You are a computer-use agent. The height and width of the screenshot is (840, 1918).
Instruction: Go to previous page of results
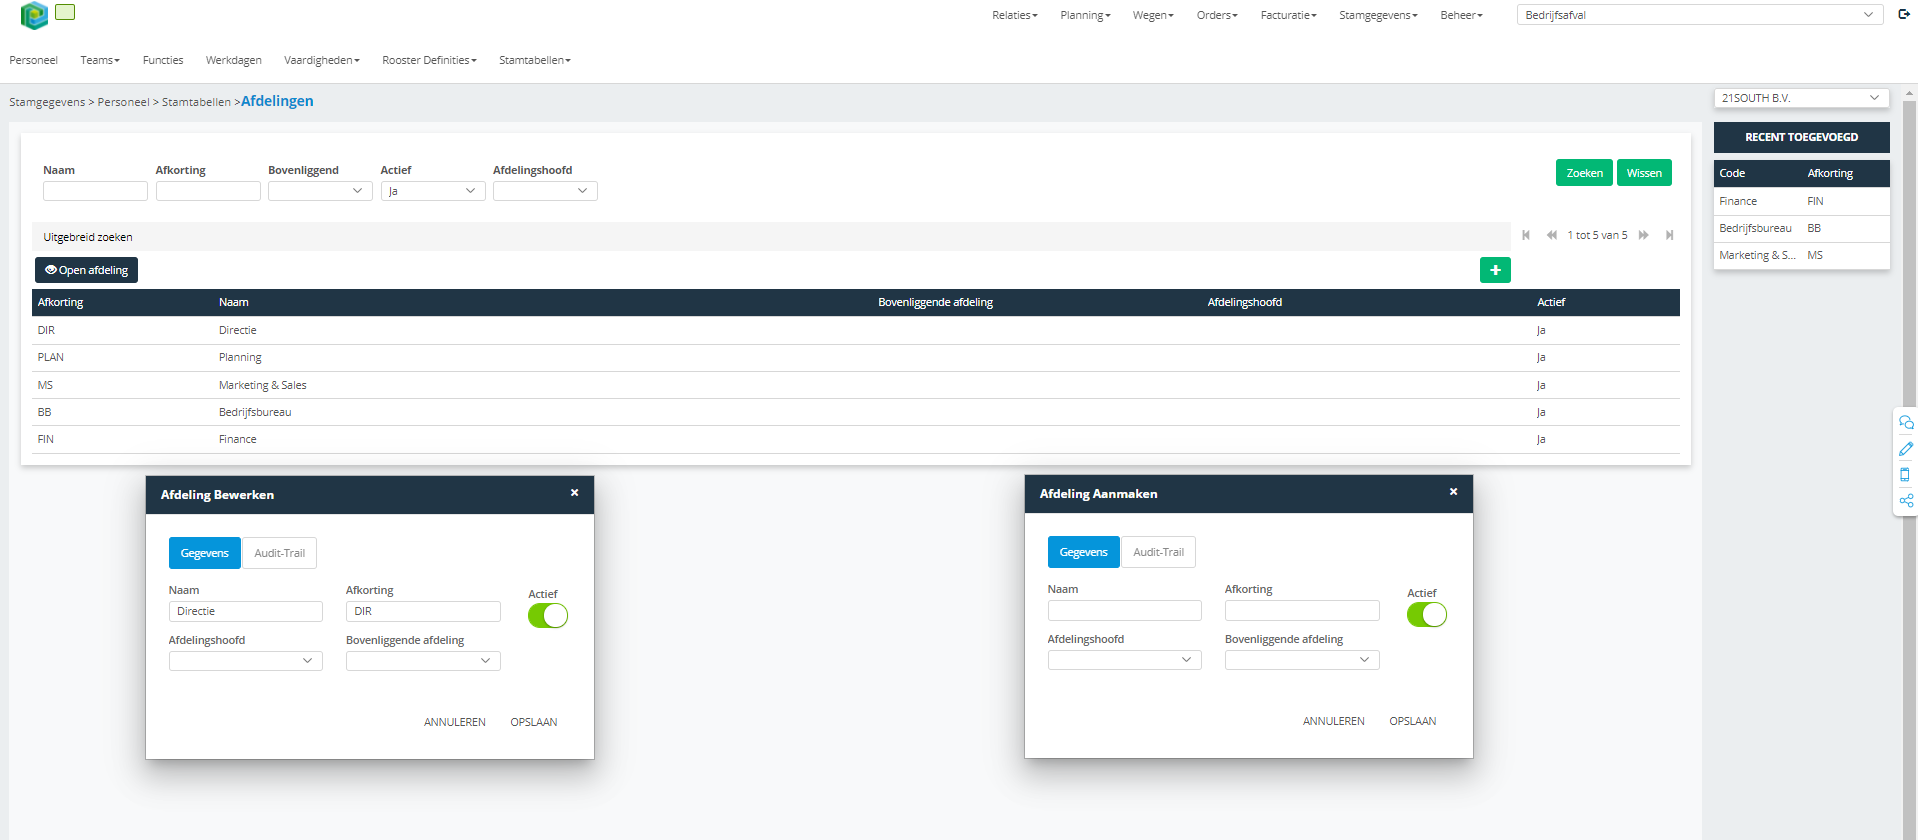(1552, 235)
